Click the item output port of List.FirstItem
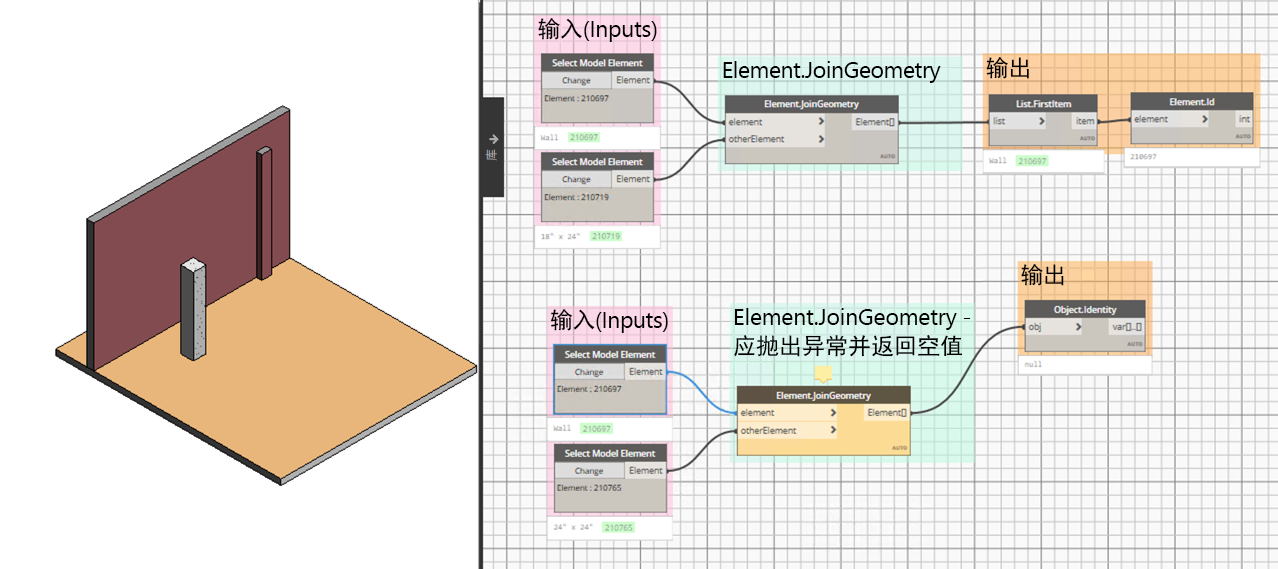The height and width of the screenshot is (569, 1278). pyautogui.click(x=1085, y=121)
